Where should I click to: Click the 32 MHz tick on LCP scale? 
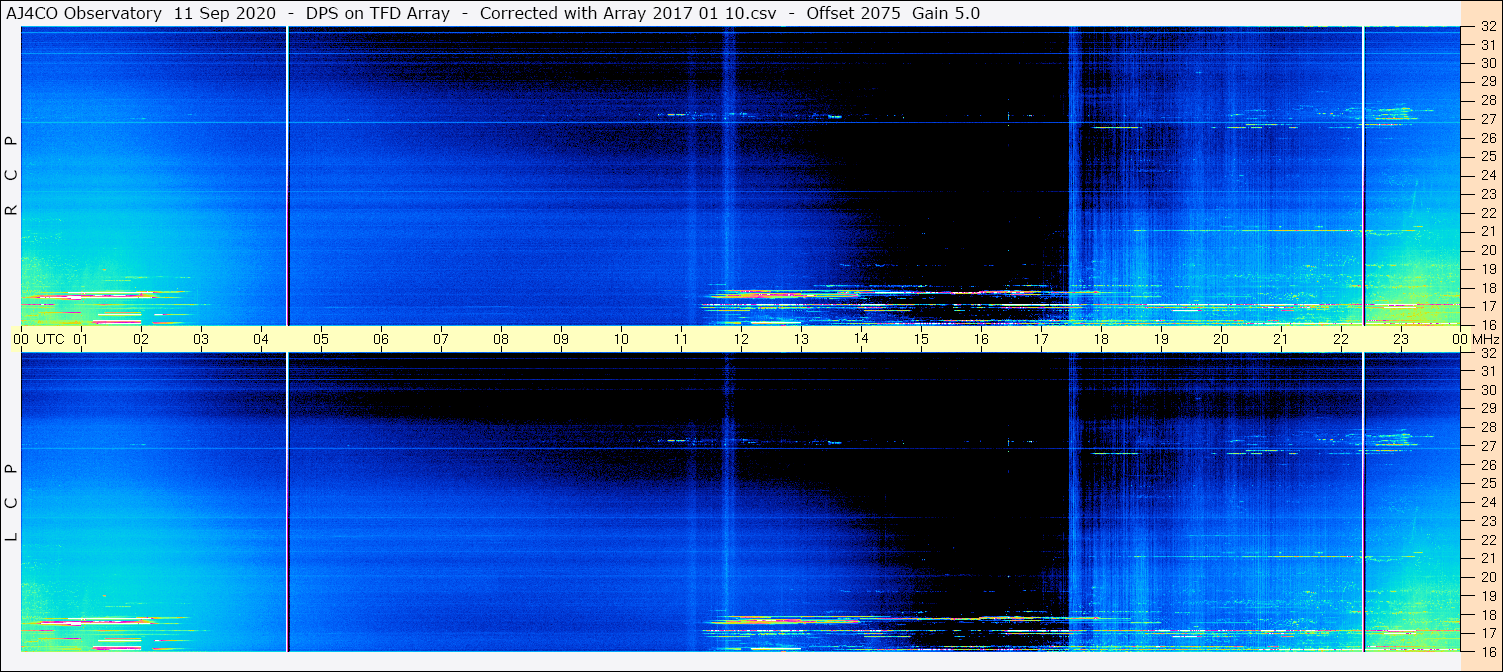1488,353
